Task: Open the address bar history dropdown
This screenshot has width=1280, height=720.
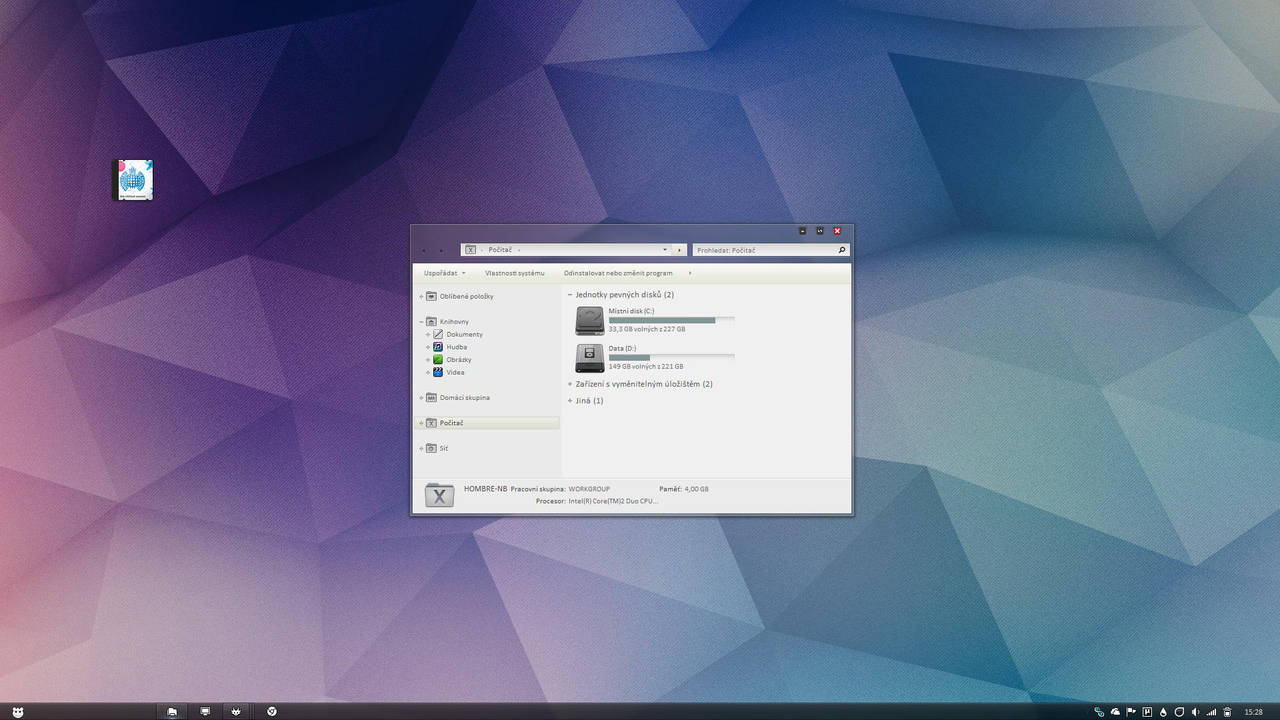Action: 665,250
